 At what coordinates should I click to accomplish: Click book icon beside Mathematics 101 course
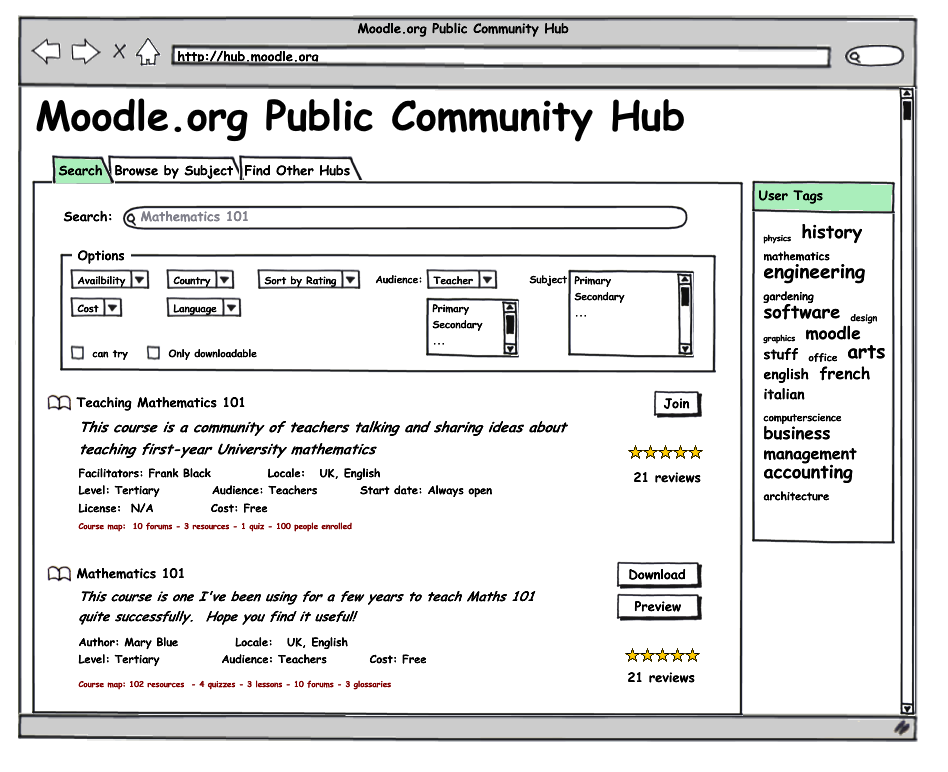[x=59, y=574]
